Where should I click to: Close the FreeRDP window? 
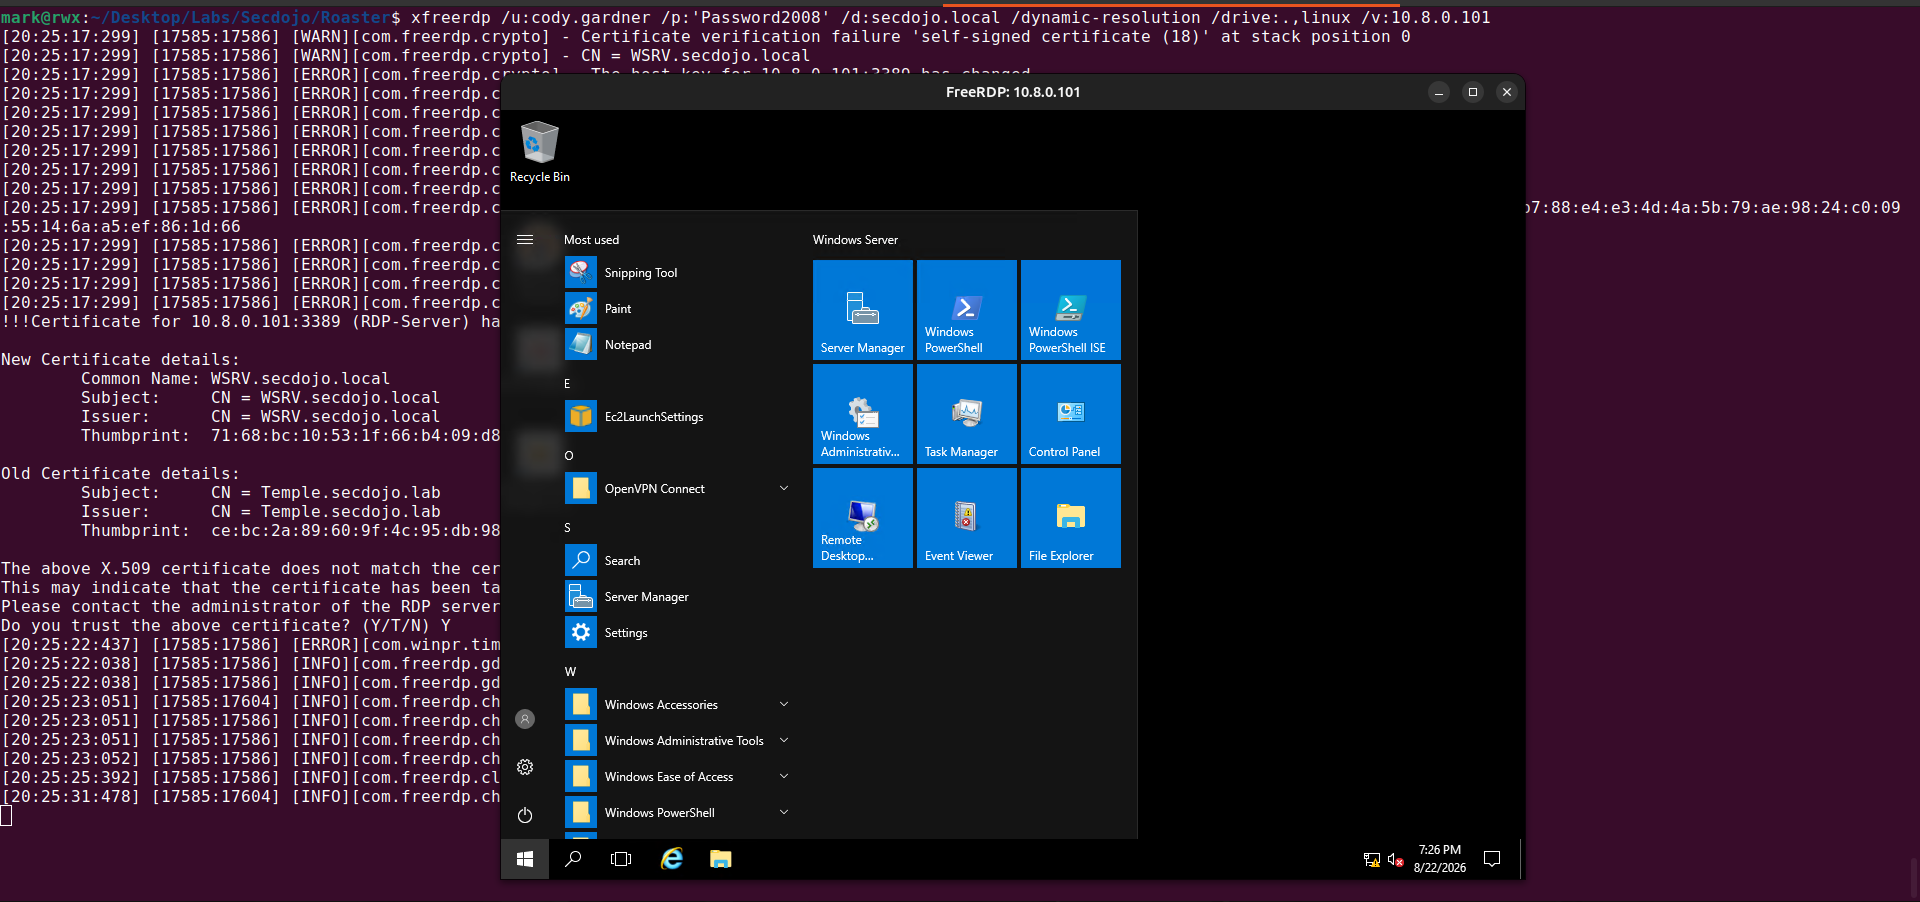1507,92
